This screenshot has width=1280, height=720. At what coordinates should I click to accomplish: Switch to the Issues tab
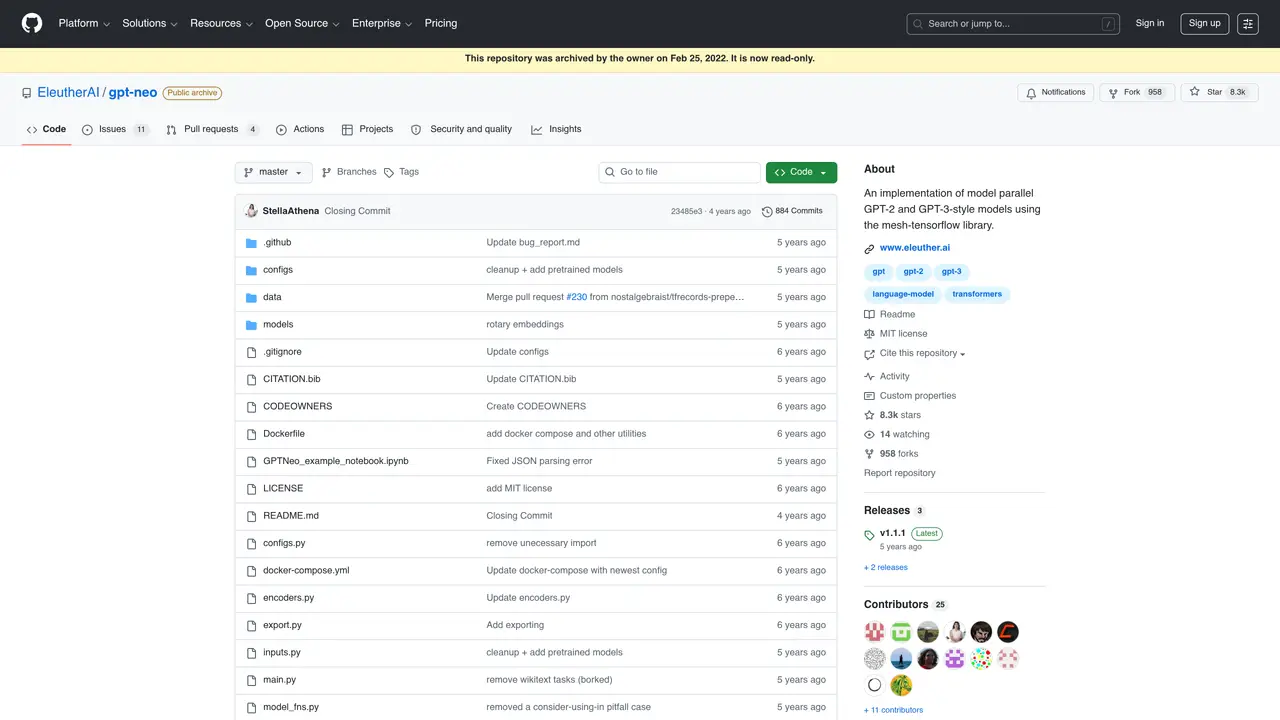tap(115, 129)
